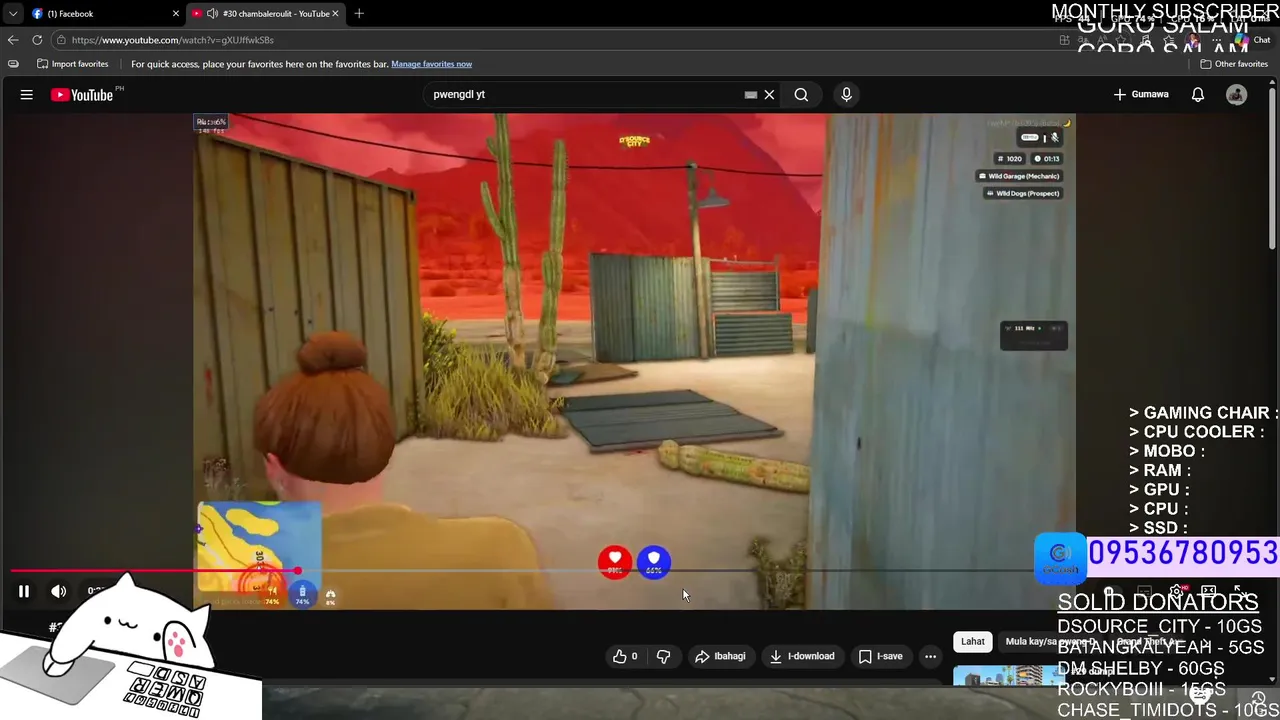Screen dimensions: 1280x720
Task: Run search with the magnifier button
Action: (x=801, y=95)
